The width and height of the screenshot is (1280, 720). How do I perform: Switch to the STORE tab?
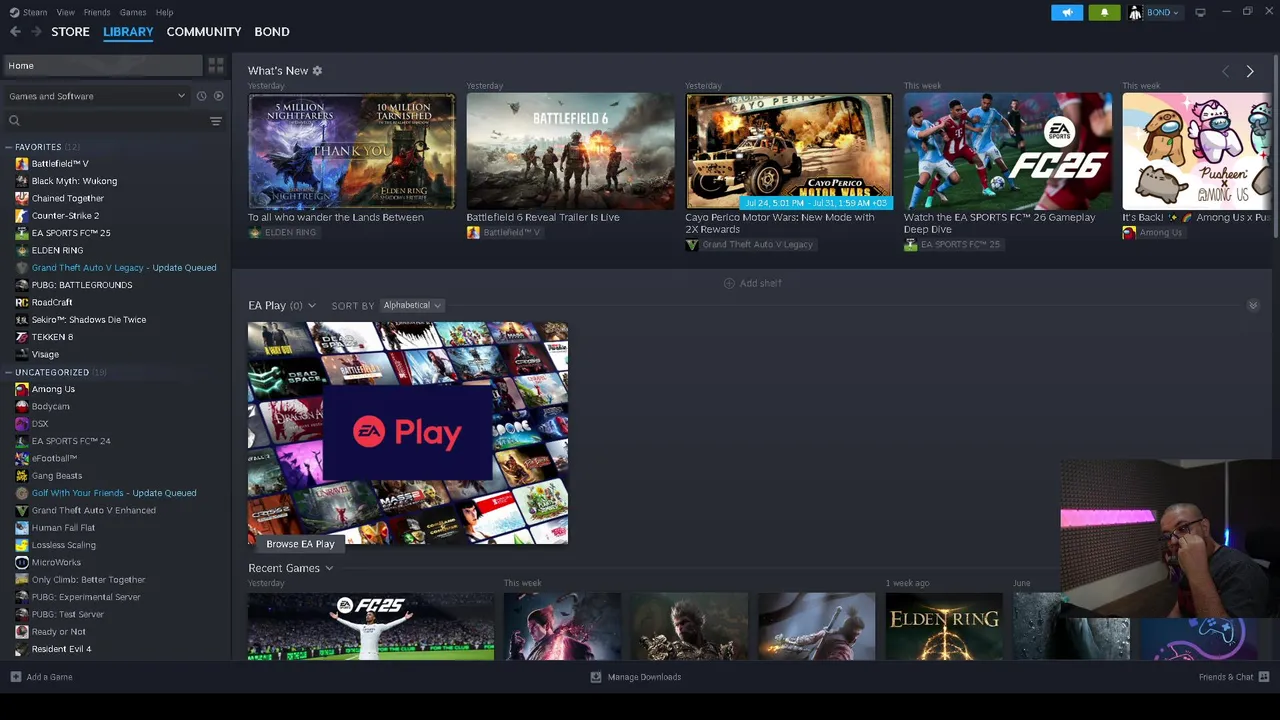pos(71,32)
